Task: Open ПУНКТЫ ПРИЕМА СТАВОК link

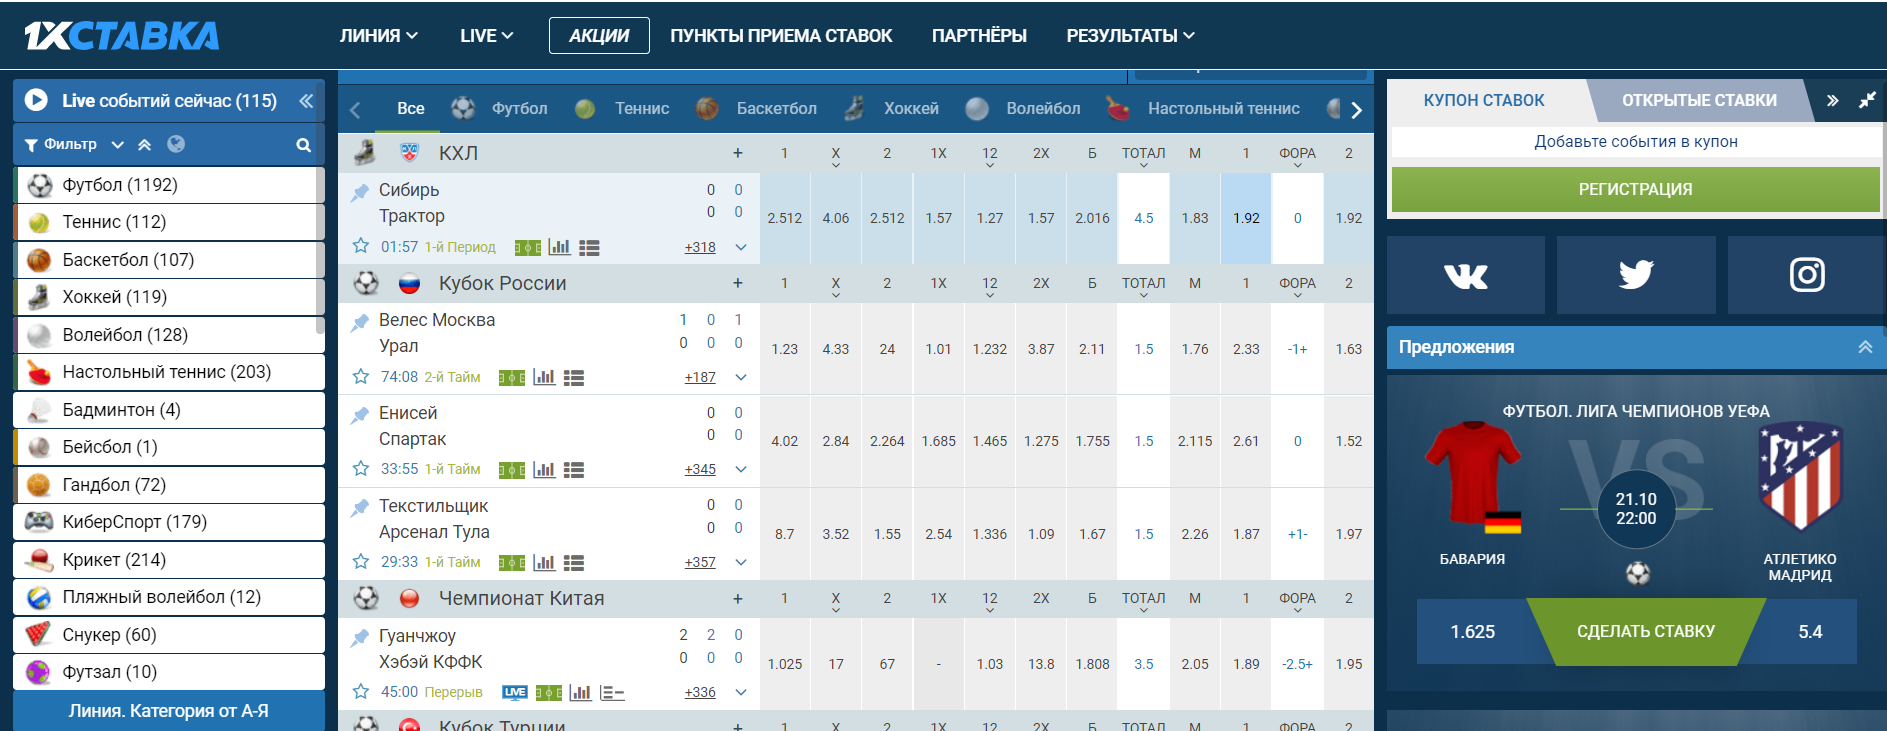Action: [781, 36]
